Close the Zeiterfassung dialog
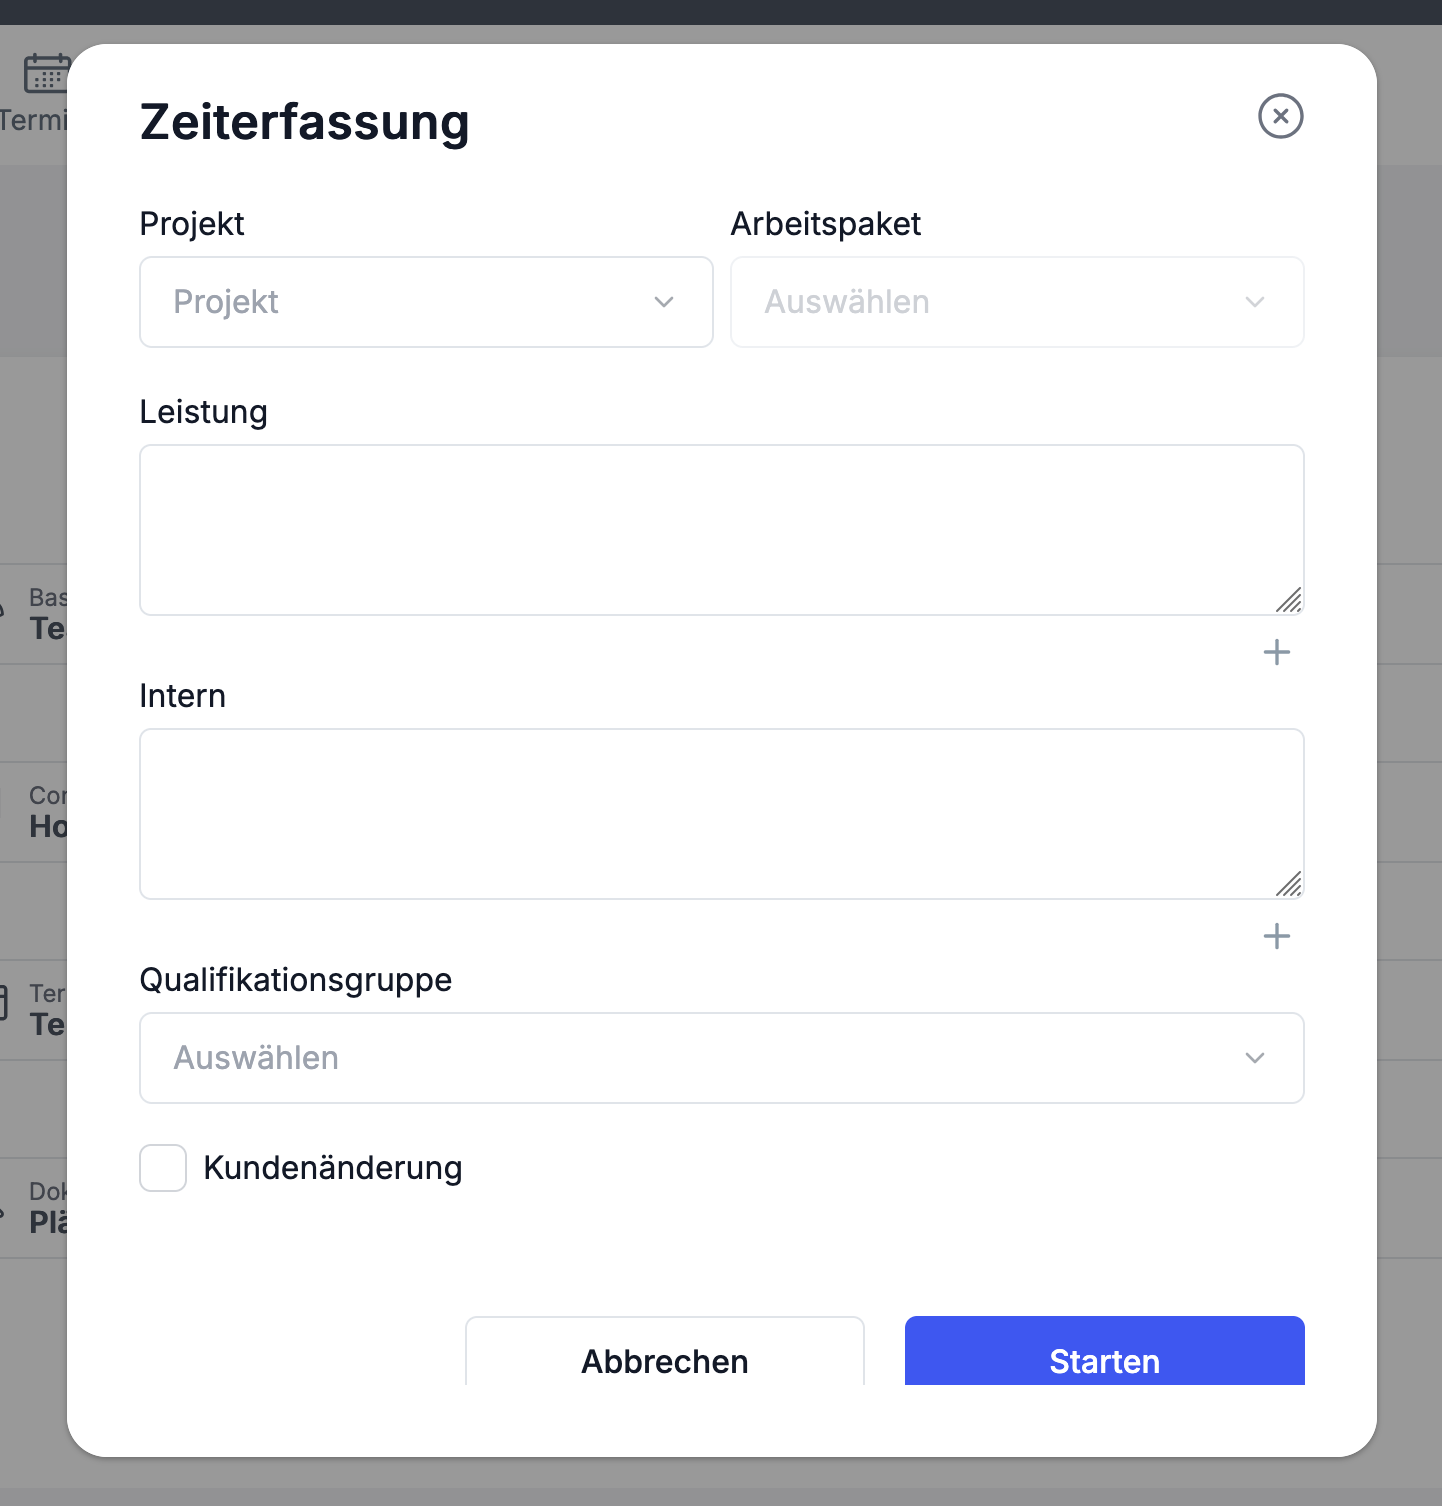 coord(1280,116)
